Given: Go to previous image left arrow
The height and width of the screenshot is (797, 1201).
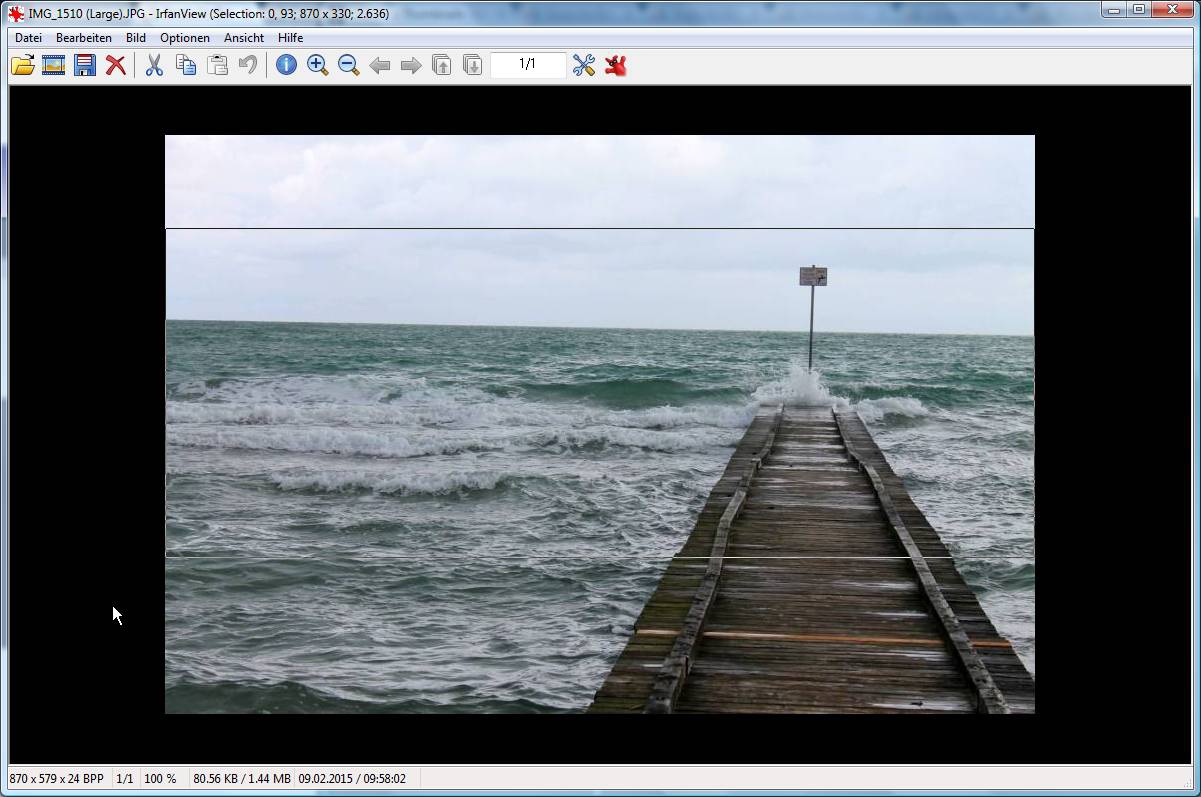Looking at the screenshot, I should pyautogui.click(x=380, y=65).
